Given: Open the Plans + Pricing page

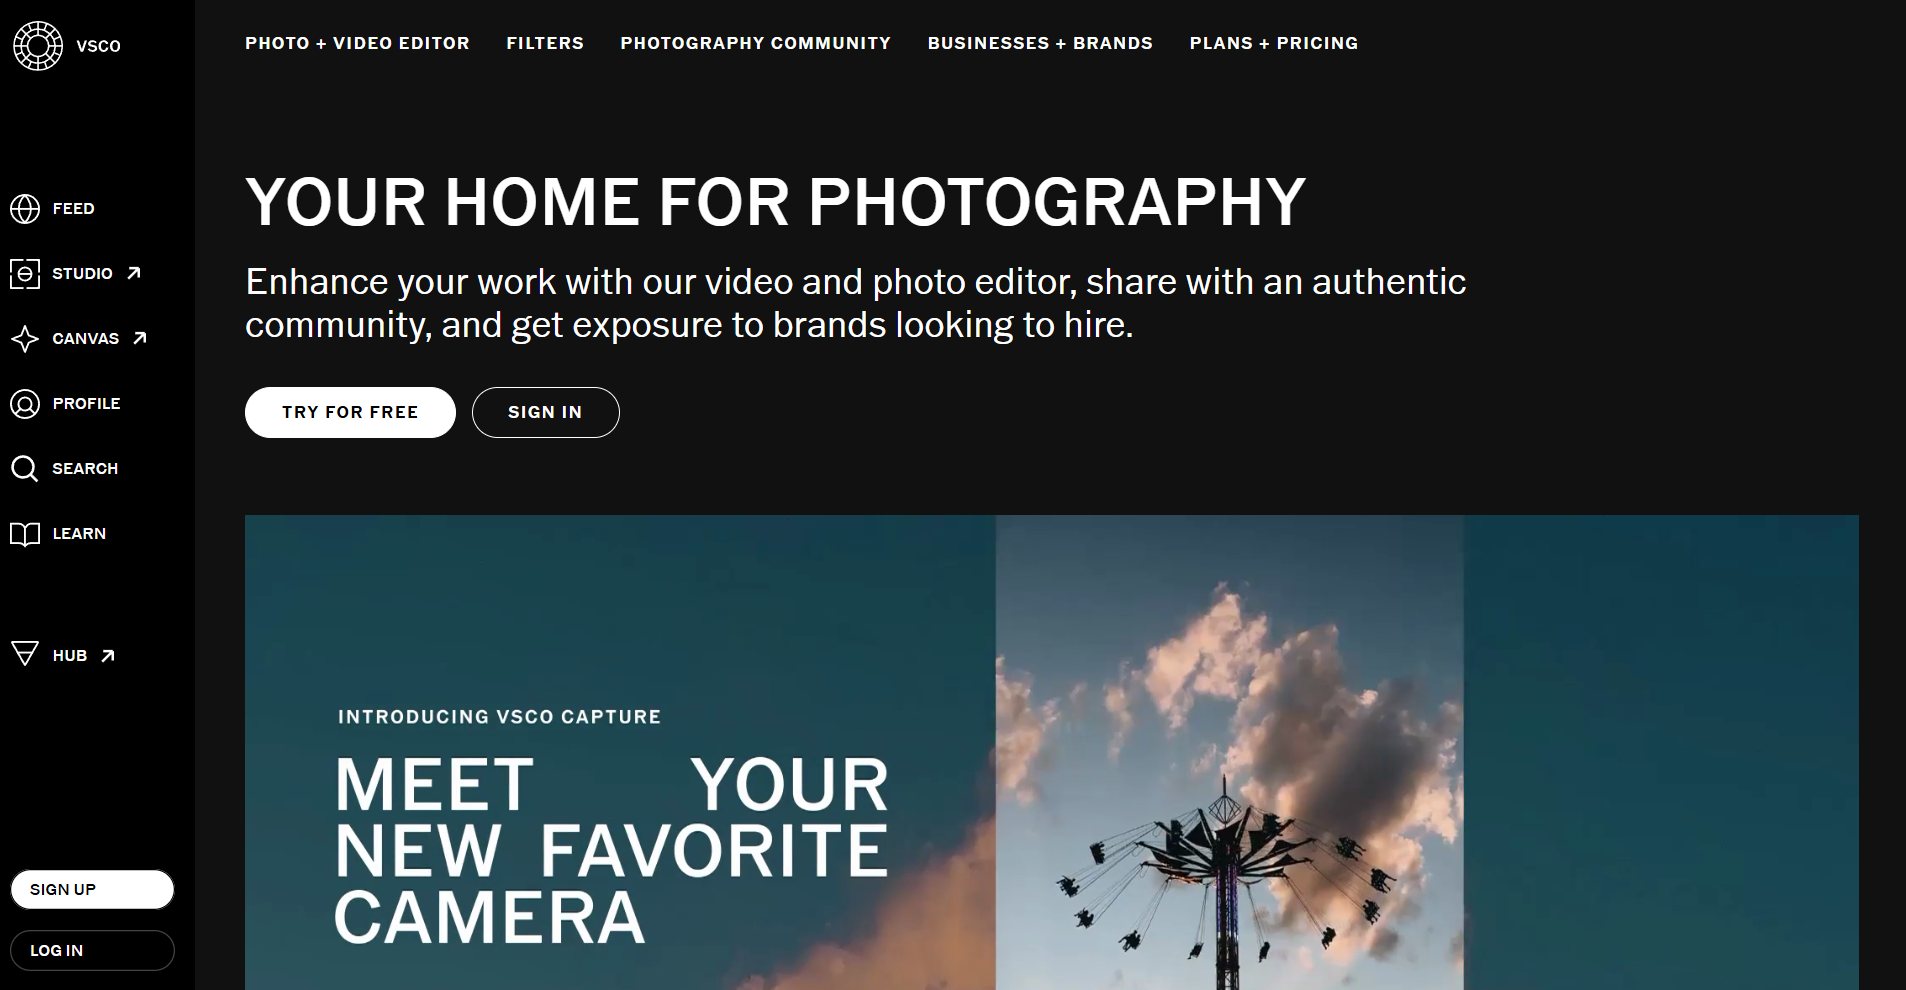Looking at the screenshot, I should pyautogui.click(x=1274, y=43).
